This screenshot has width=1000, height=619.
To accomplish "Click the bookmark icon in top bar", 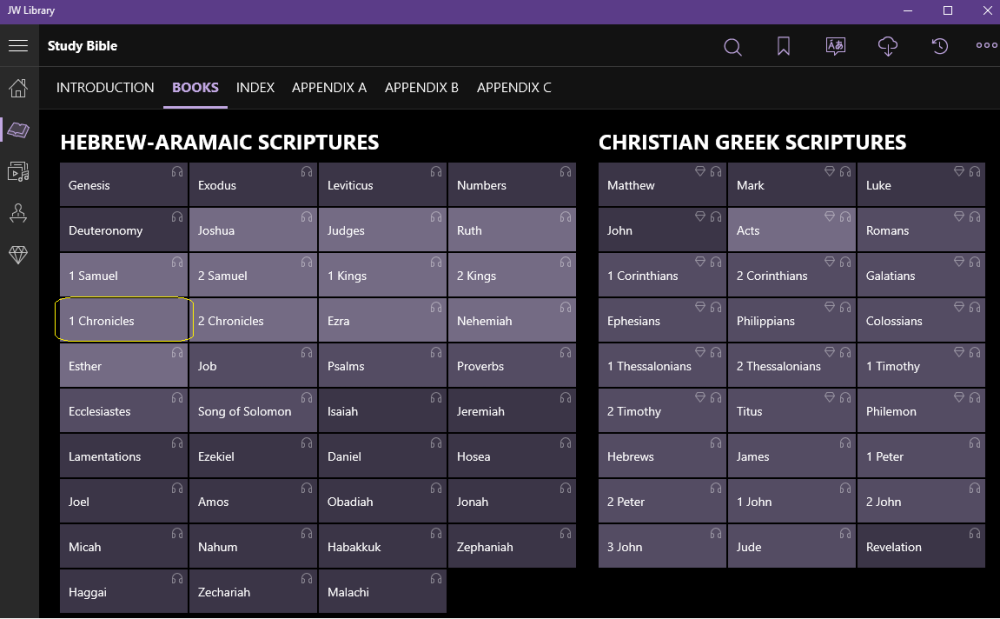I will click(x=784, y=47).
